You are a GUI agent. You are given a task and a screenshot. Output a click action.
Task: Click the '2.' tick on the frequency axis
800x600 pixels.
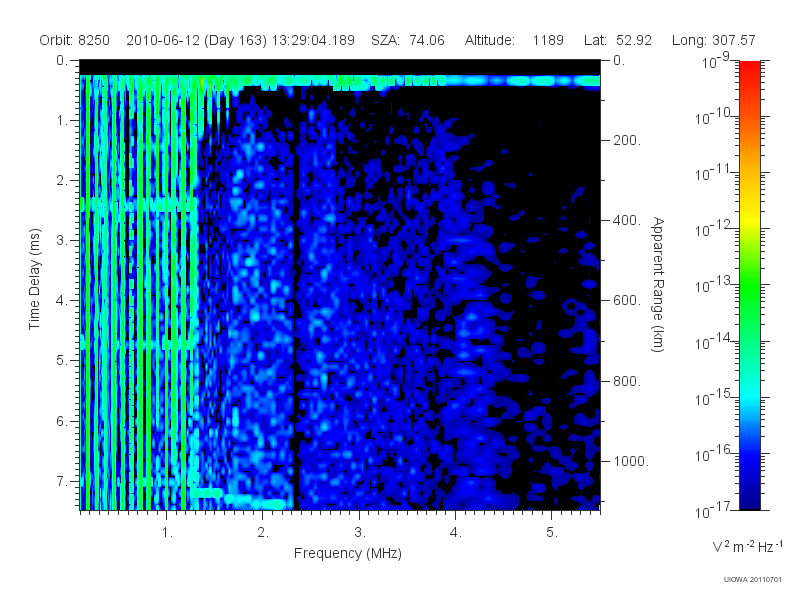point(263,533)
